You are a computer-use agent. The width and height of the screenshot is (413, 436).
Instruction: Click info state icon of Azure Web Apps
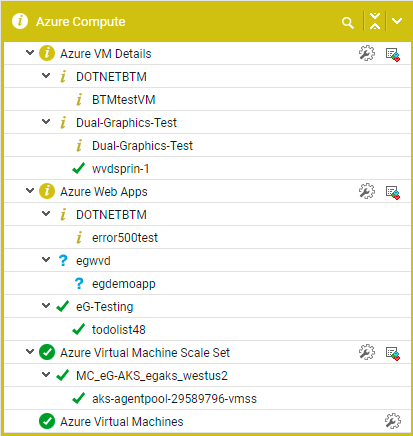pyautogui.click(x=47, y=191)
